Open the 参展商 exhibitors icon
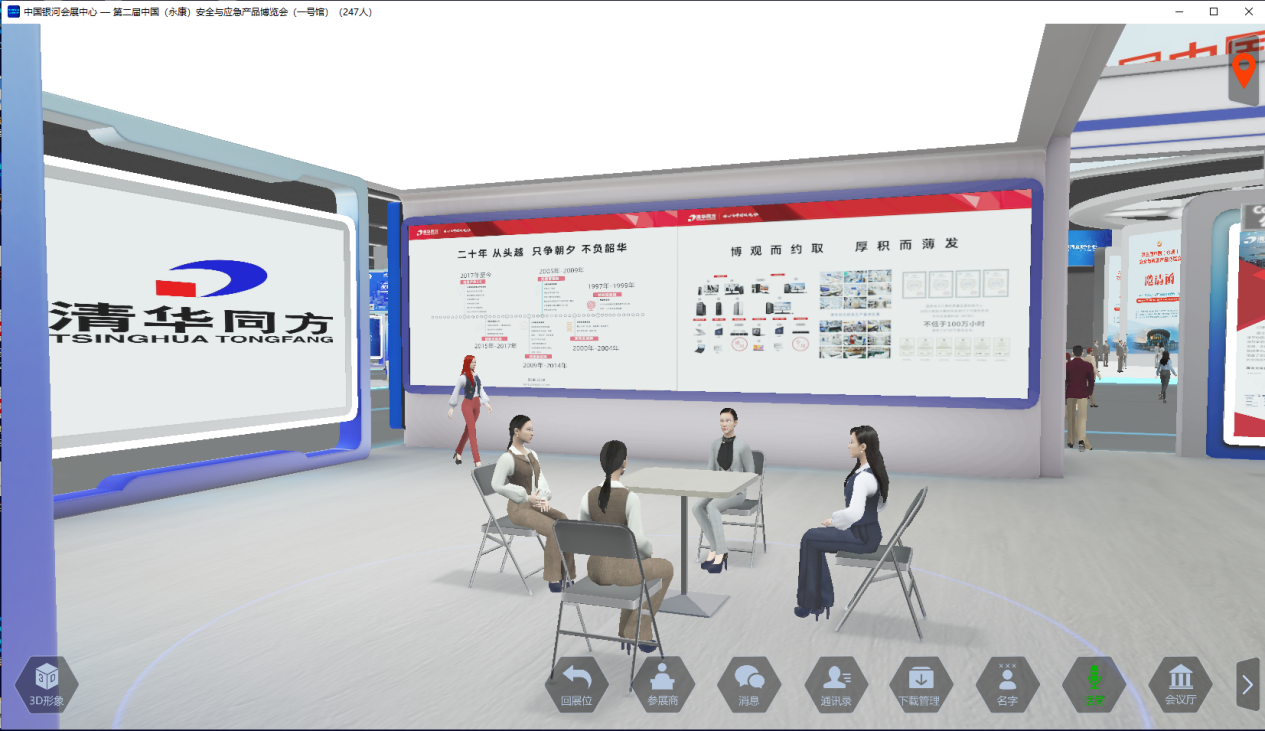Image resolution: width=1265 pixels, height=731 pixels. tap(663, 685)
